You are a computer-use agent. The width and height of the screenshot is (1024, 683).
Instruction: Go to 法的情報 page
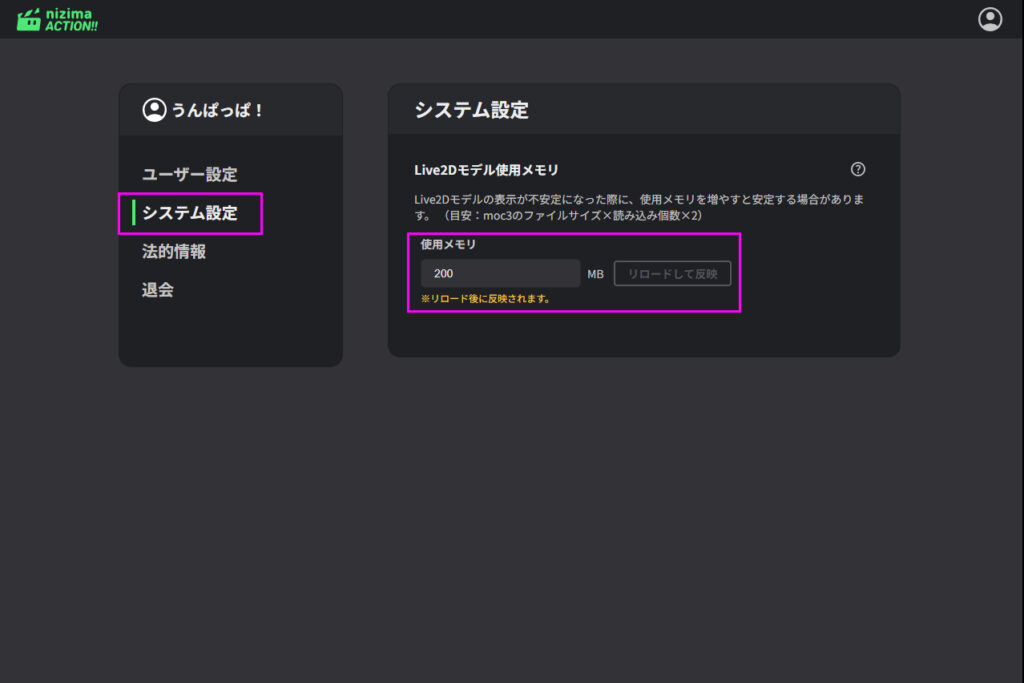[x=174, y=252]
